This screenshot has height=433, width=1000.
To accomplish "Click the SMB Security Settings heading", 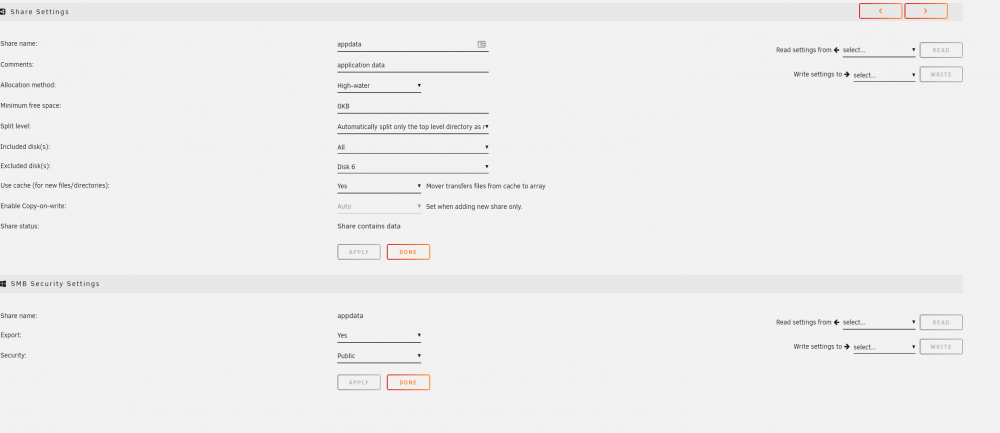I will point(55,284).
